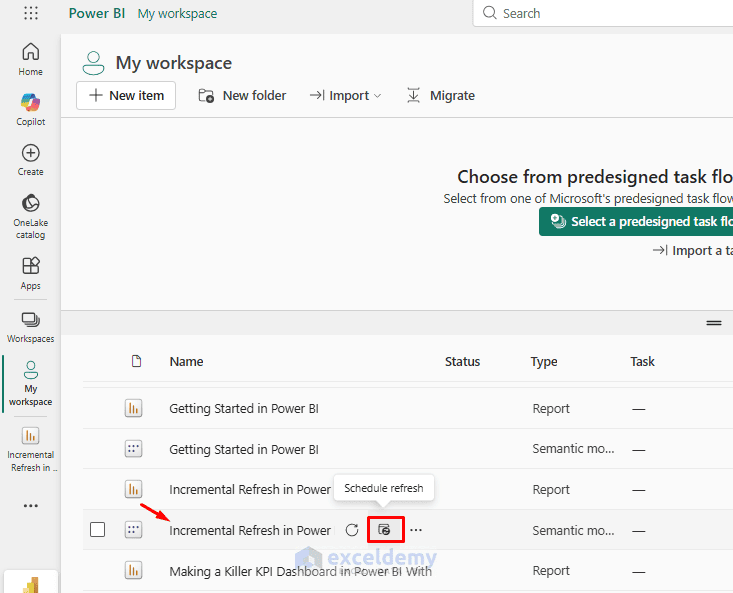This screenshot has height=593, width=733.
Task: Open the Incremental Refresh sidebar shortcut
Action: tap(31, 450)
